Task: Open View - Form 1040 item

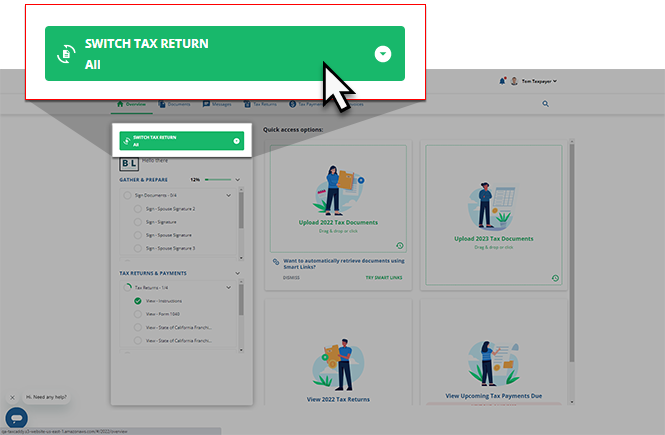Action: point(163,314)
